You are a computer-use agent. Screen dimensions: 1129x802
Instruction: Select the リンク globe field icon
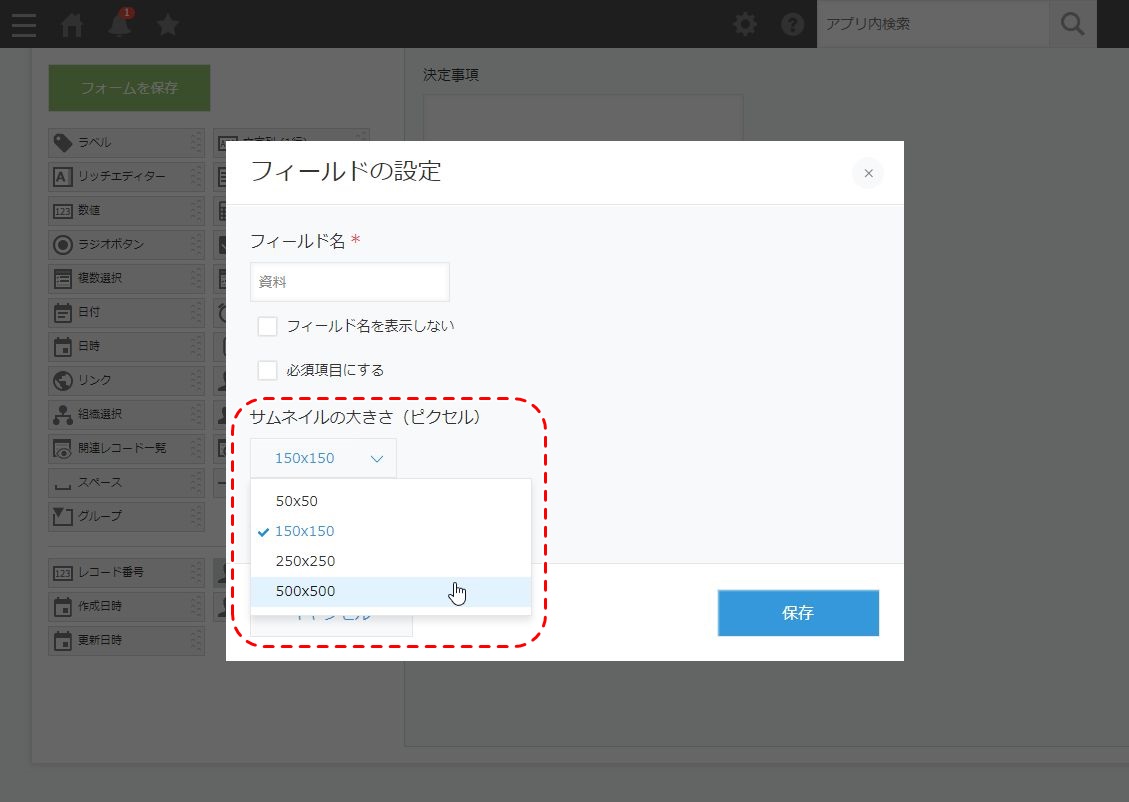point(63,380)
